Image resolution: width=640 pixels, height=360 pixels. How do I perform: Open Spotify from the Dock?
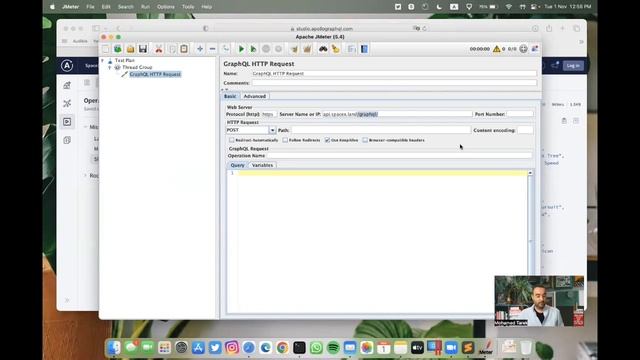click(x=333, y=348)
